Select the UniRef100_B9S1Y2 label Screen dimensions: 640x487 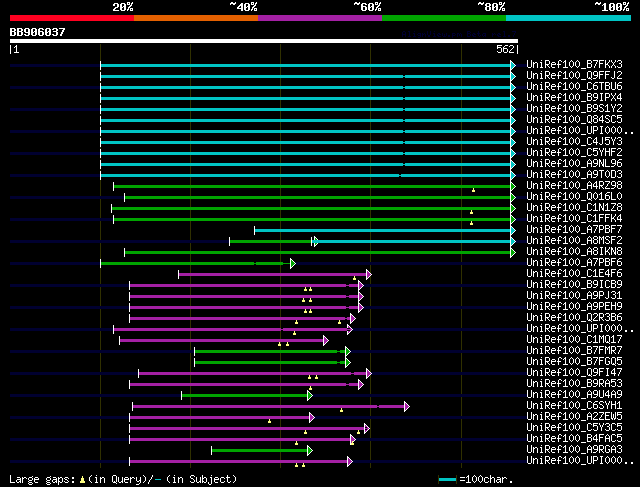tap(574, 108)
